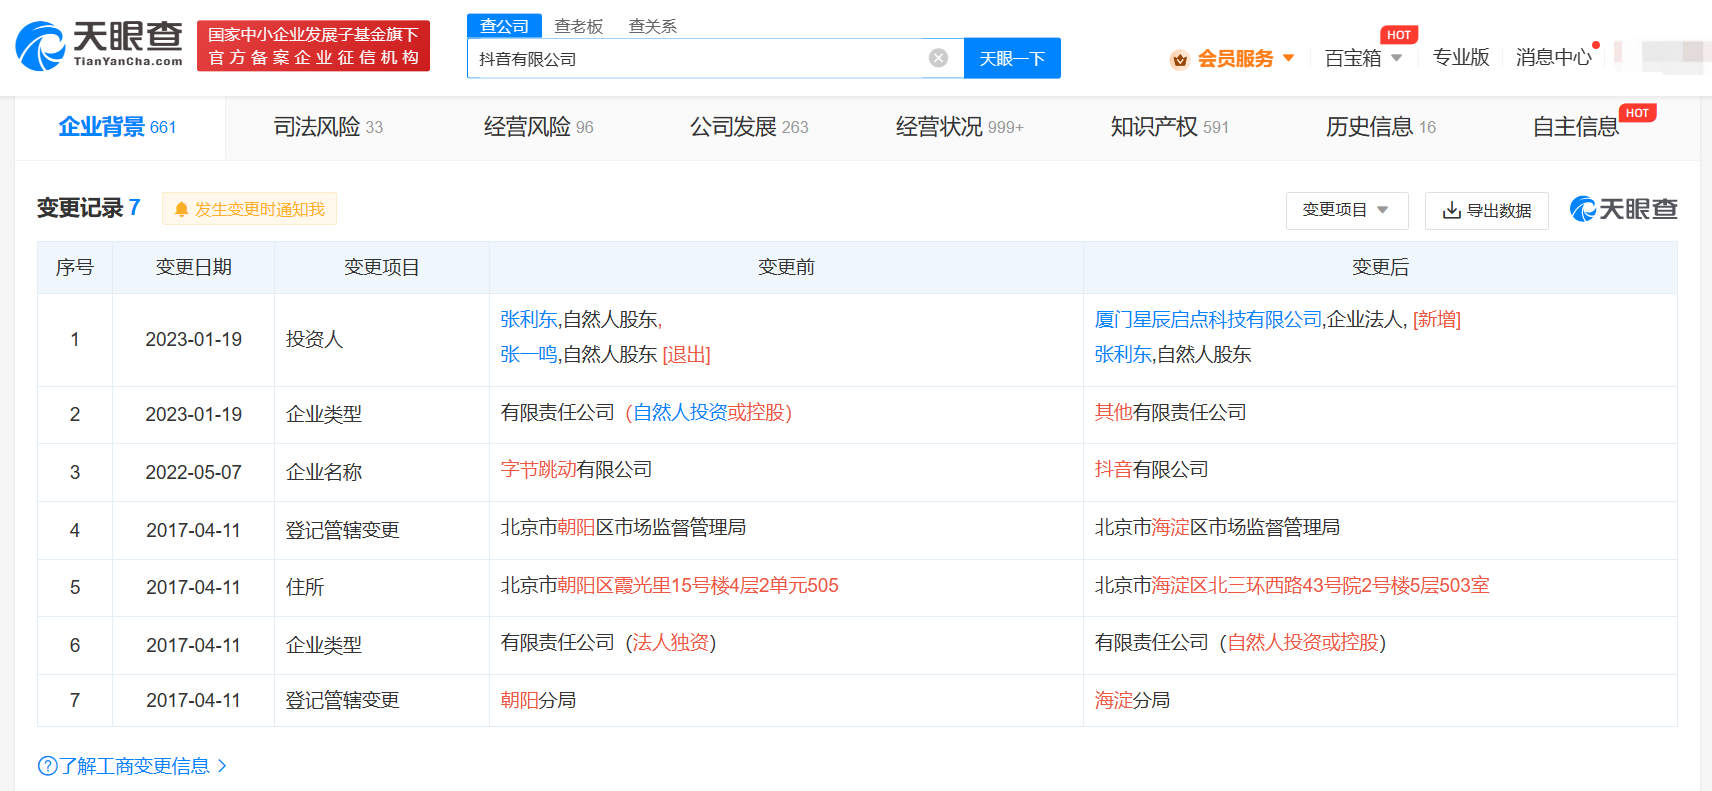Click the question mark help icon
This screenshot has width=1712, height=791.
click(47, 766)
